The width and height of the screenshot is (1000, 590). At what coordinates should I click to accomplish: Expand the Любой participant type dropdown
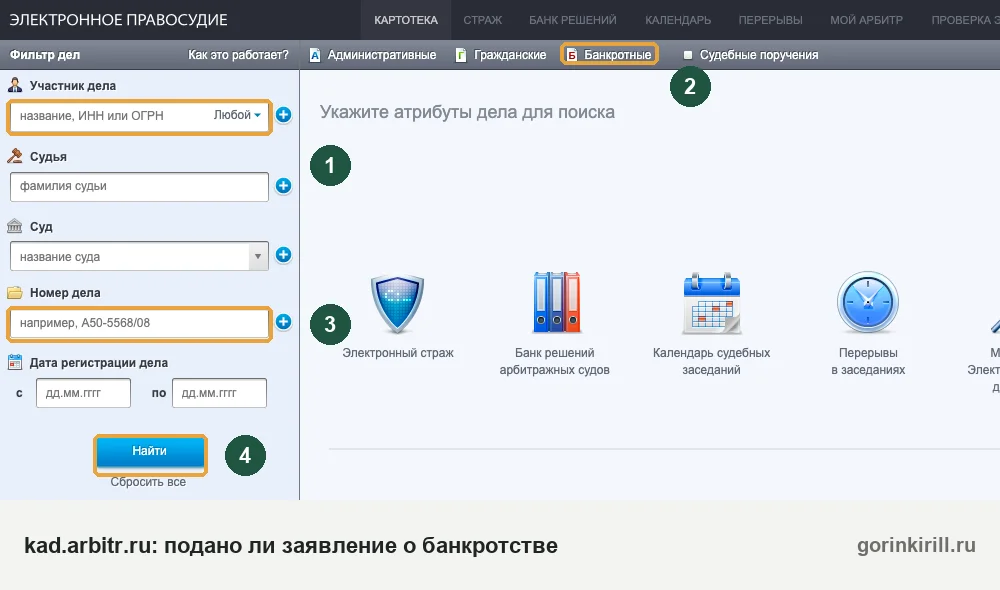pos(237,115)
